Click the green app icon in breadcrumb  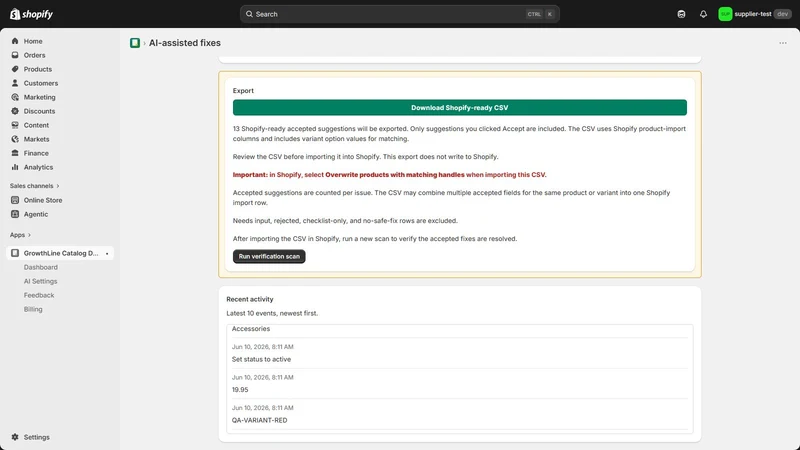(x=135, y=43)
